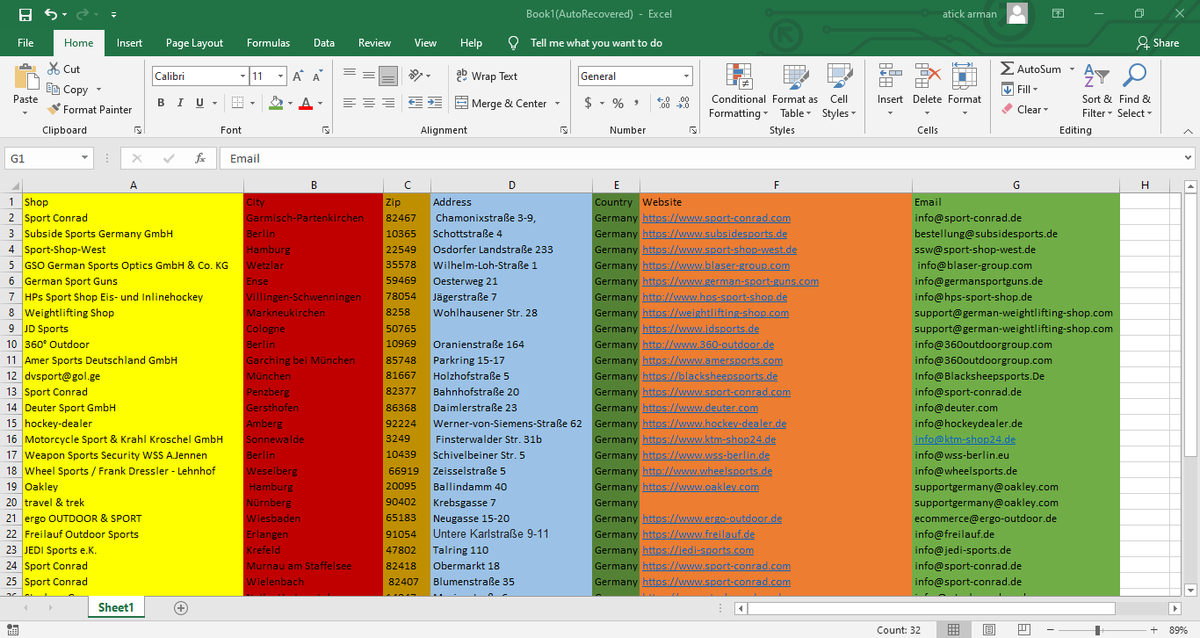Open the www.oakley.com website link
The height and width of the screenshot is (638, 1200).
point(701,487)
